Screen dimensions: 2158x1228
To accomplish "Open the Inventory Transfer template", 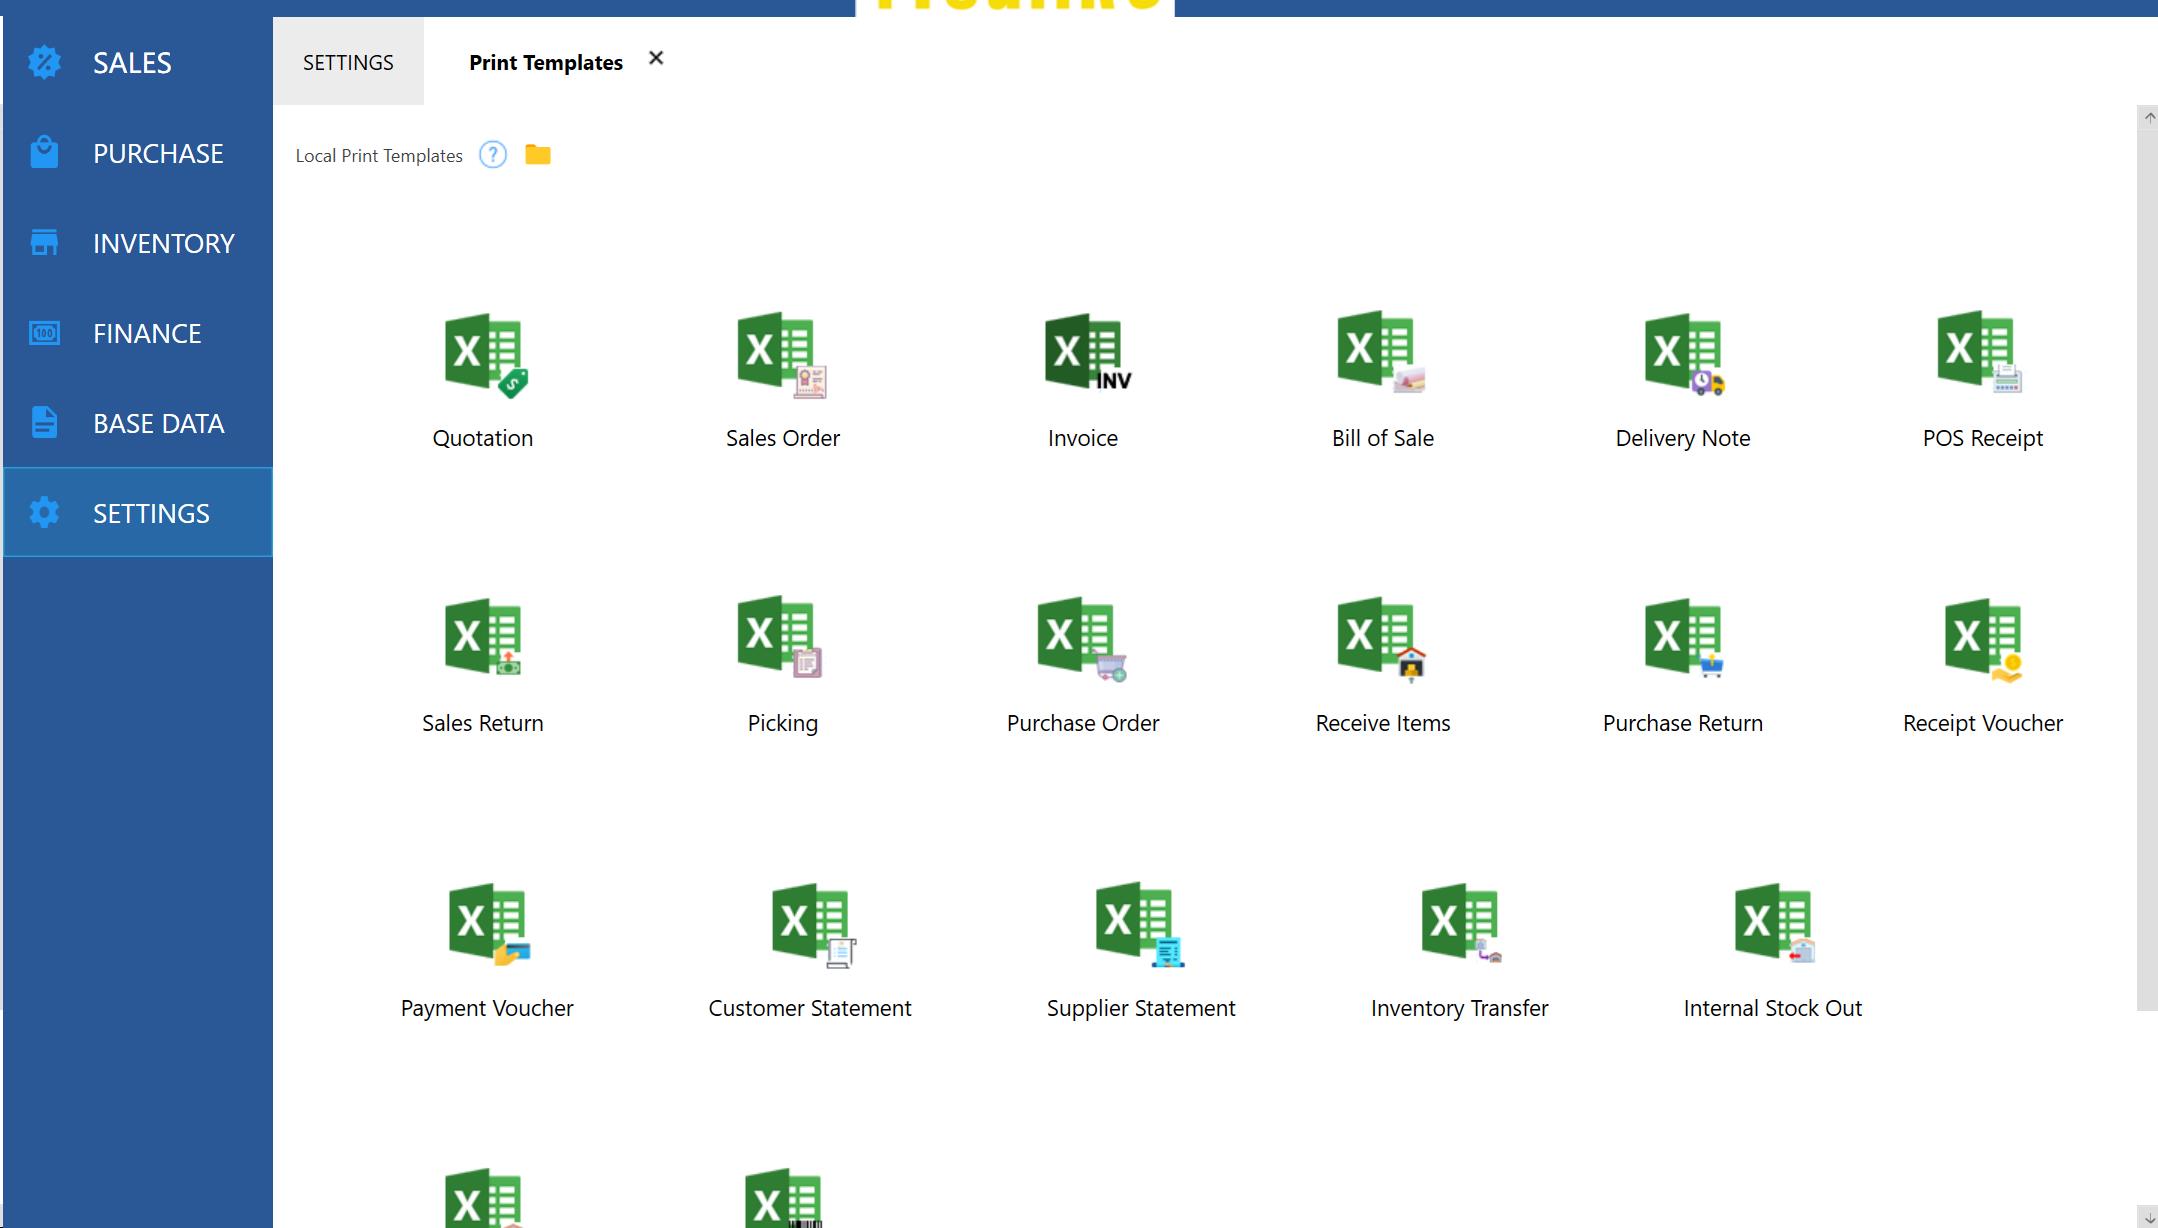I will pyautogui.click(x=1460, y=925).
